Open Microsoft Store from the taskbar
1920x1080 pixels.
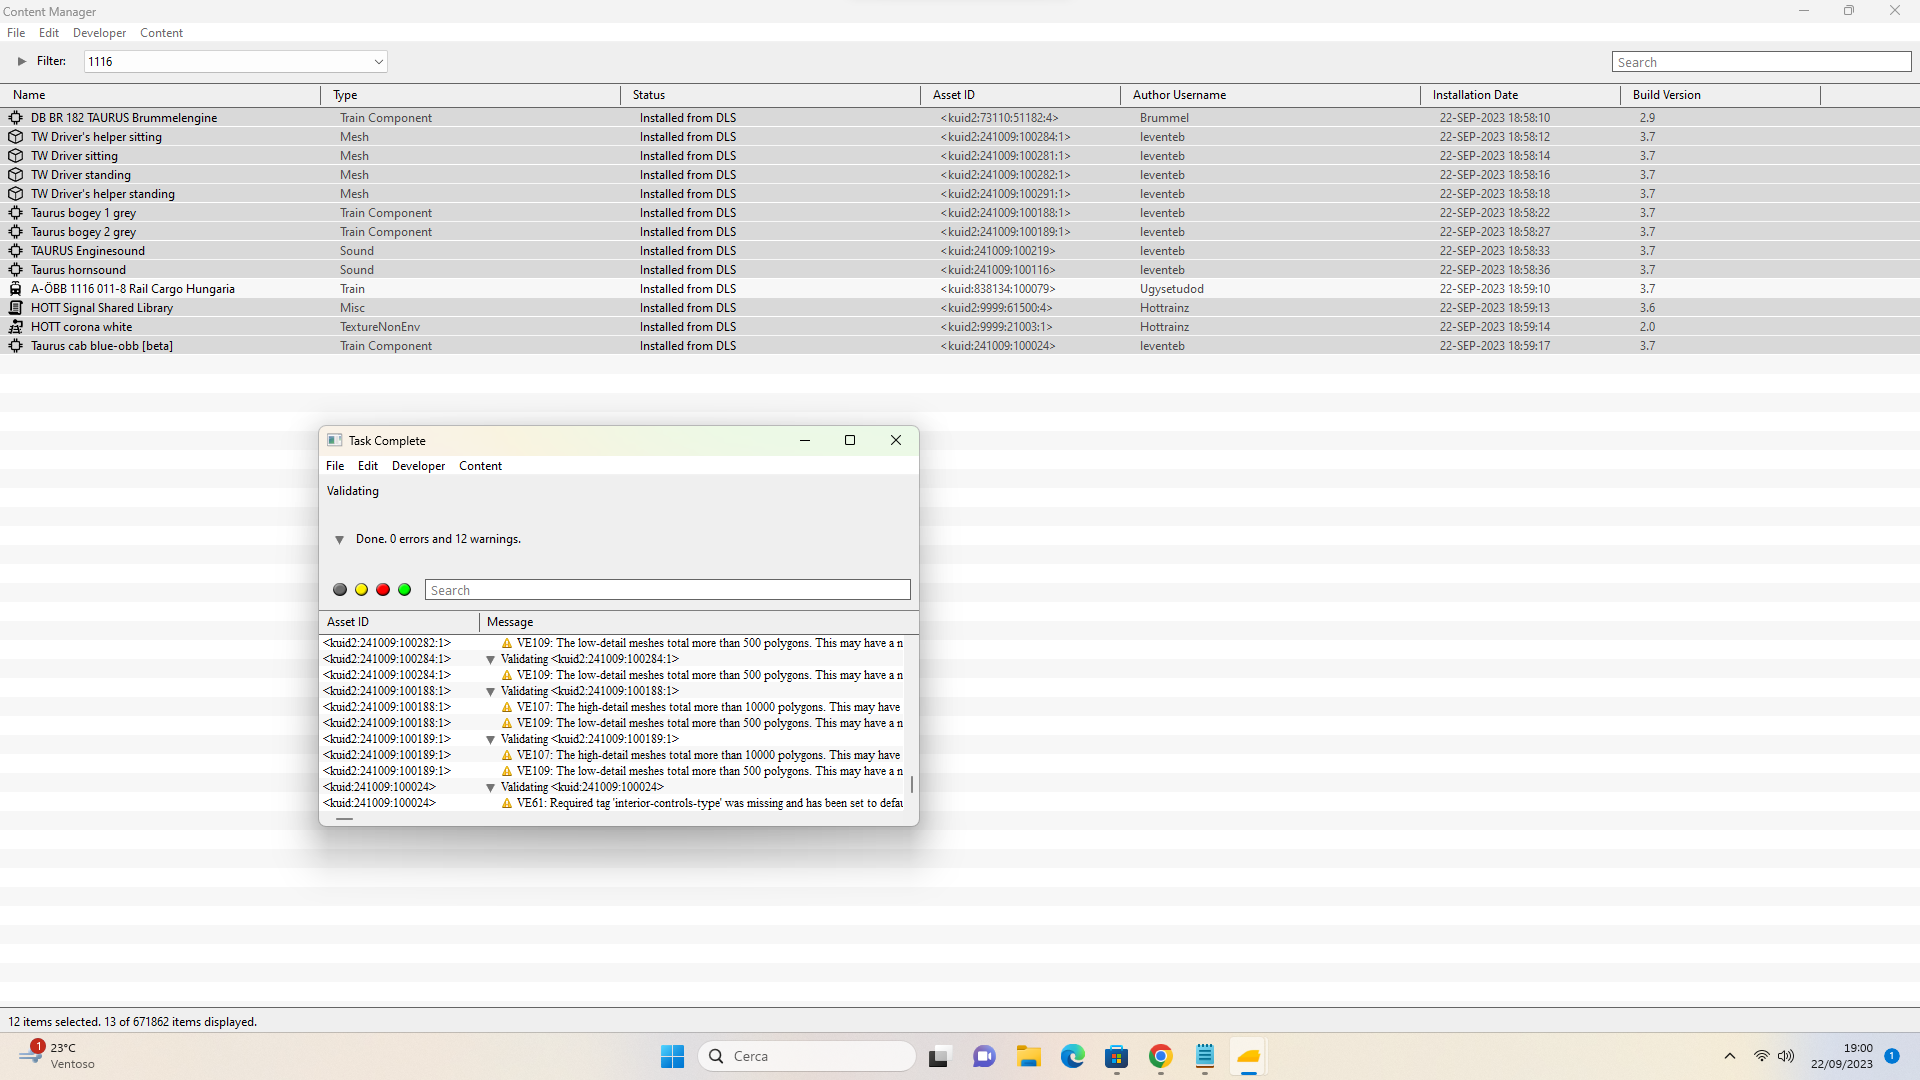coord(1117,1056)
